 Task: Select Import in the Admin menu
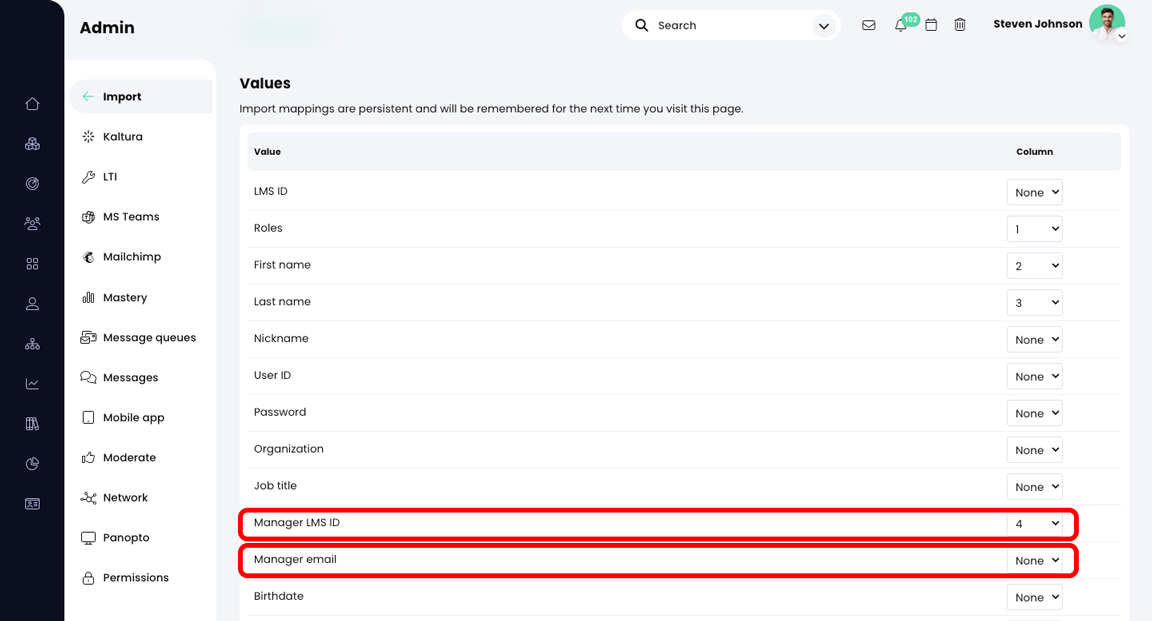[122, 96]
